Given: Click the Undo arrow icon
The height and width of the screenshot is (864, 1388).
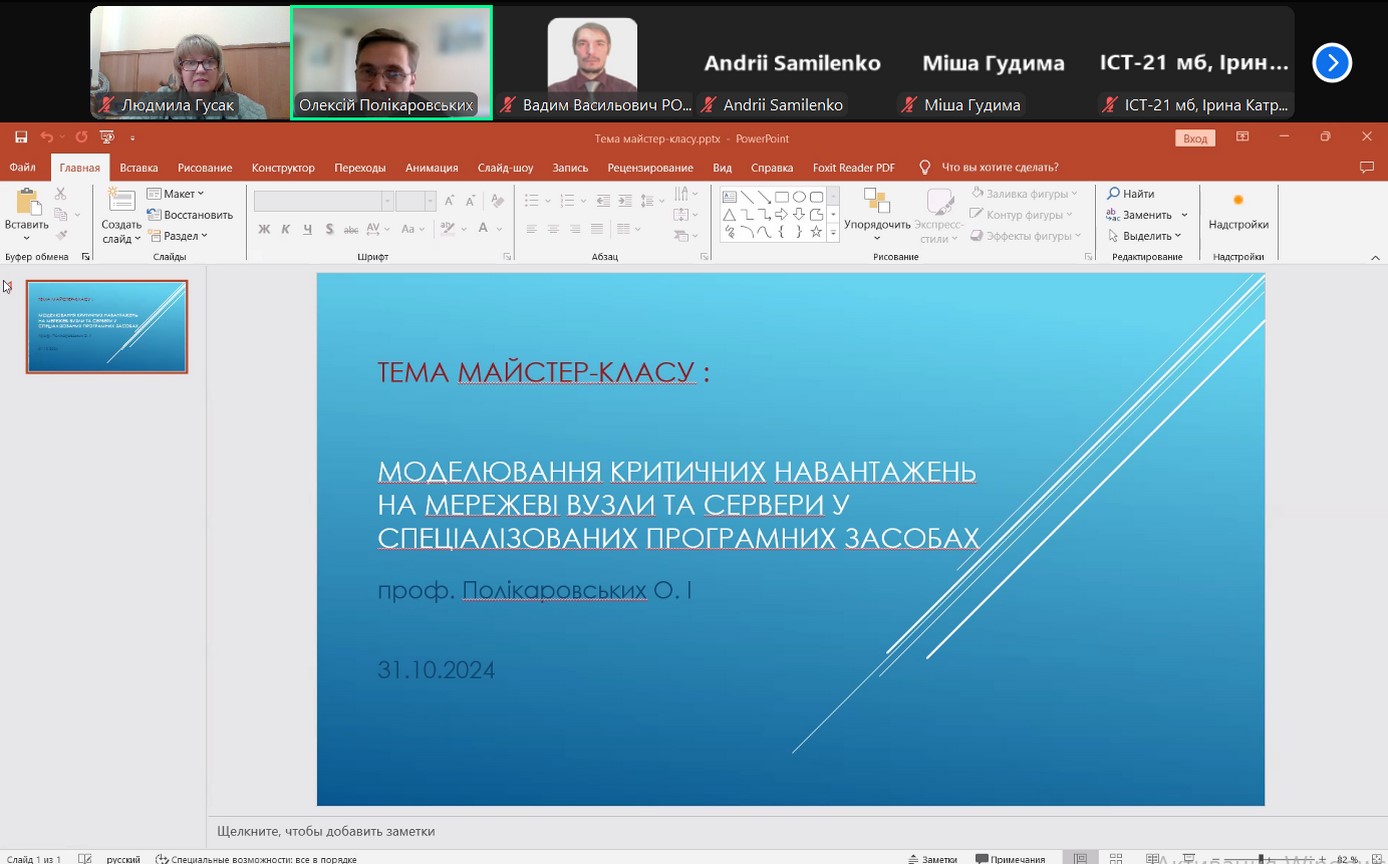Looking at the screenshot, I should (46, 137).
